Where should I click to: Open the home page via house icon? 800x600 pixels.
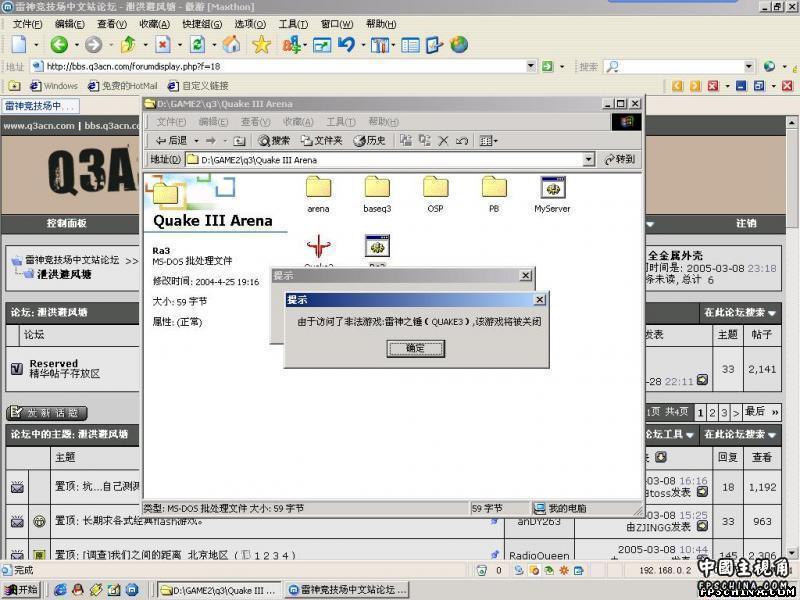(x=231, y=45)
